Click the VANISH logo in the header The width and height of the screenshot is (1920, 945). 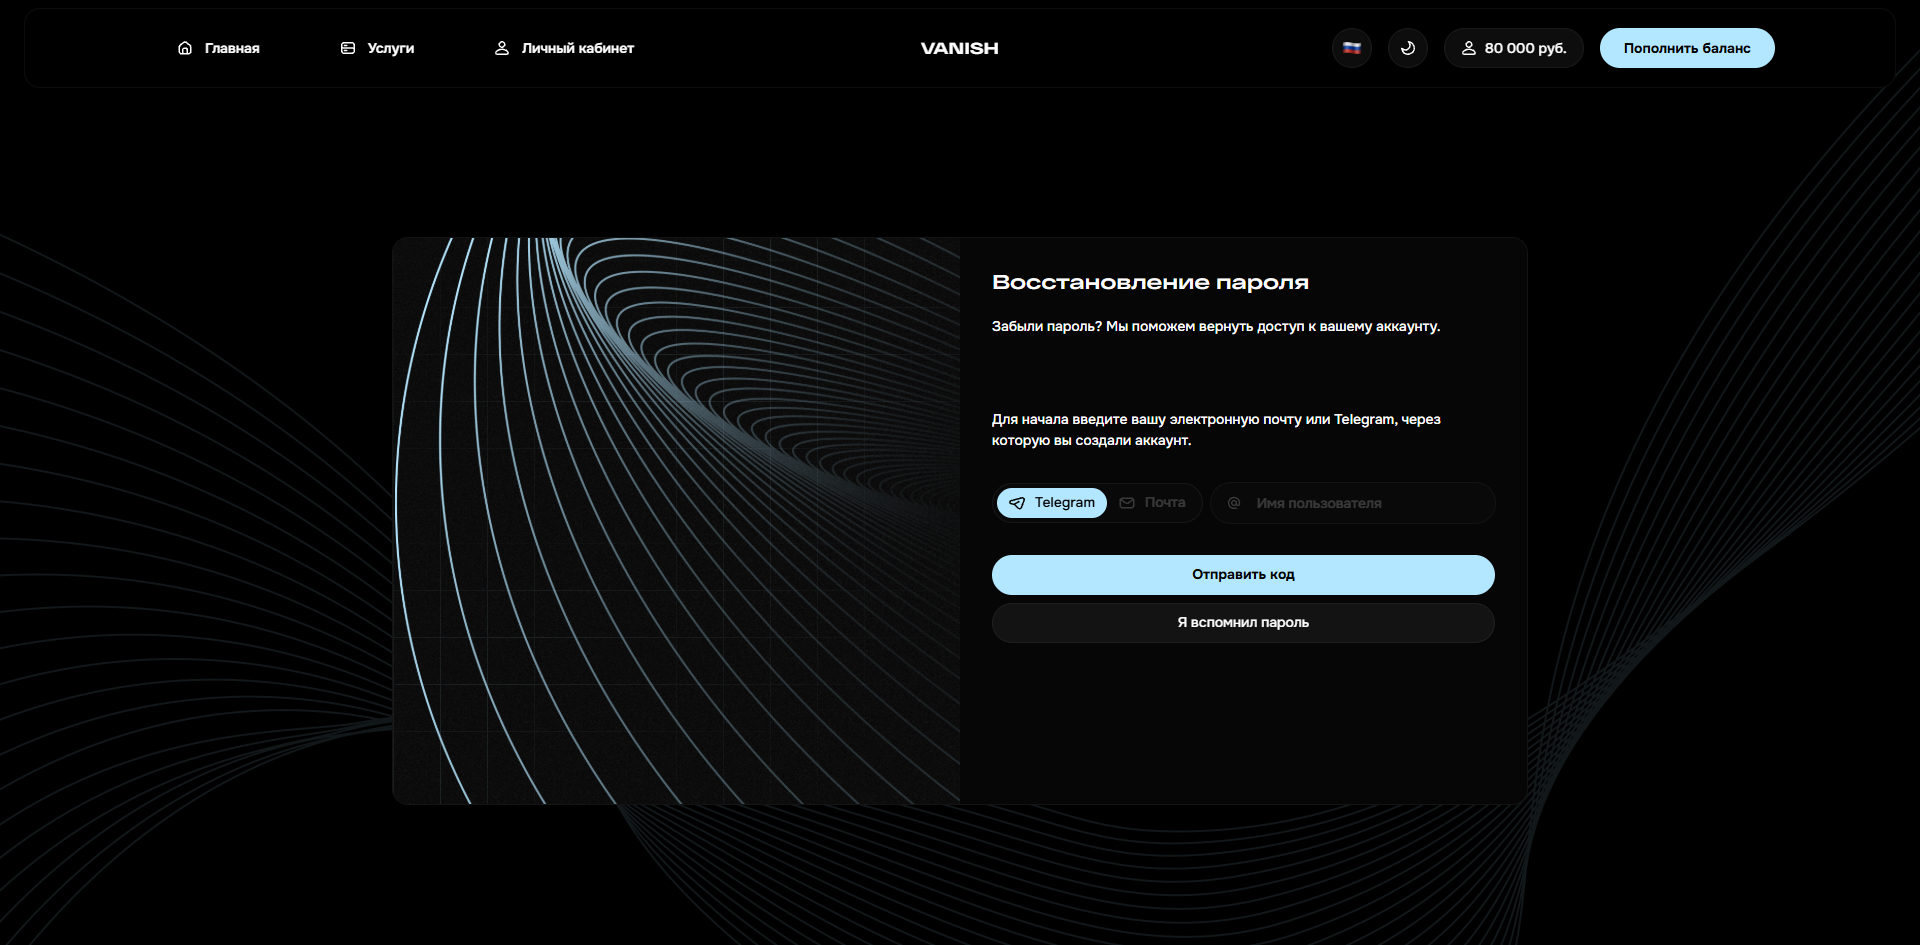959,48
